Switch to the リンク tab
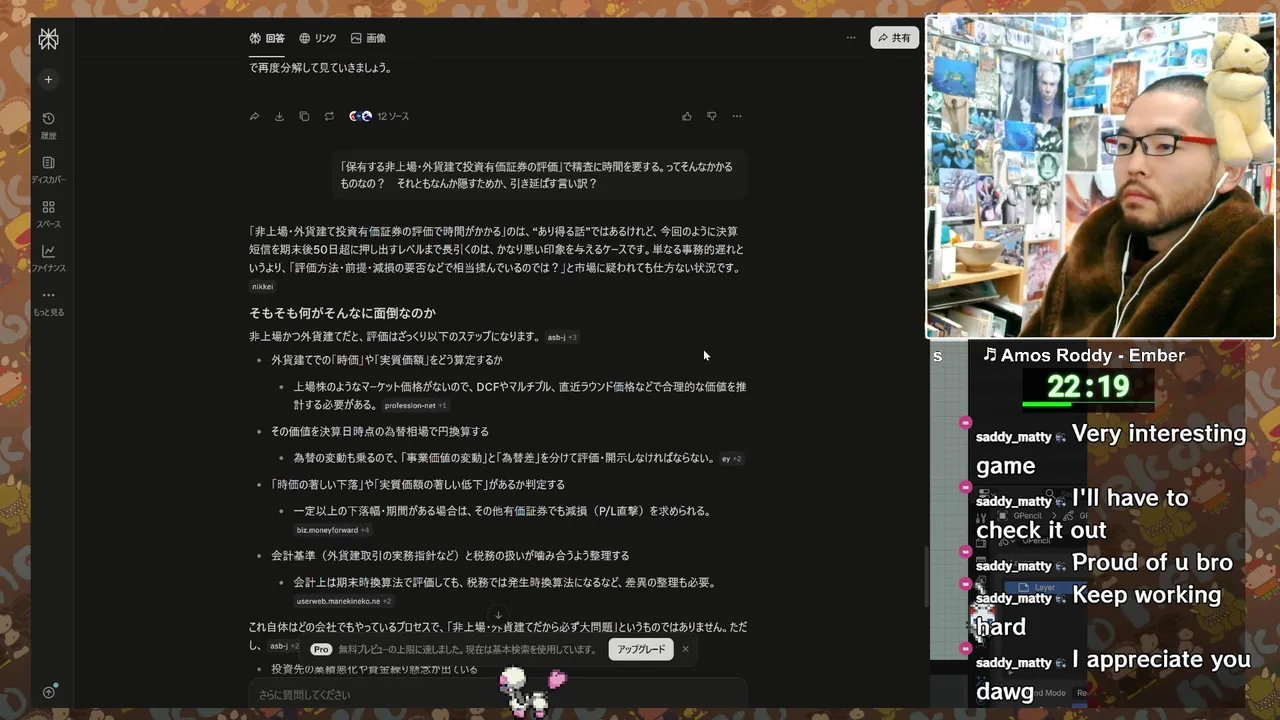Image resolution: width=1280 pixels, height=720 pixels. 318,38
